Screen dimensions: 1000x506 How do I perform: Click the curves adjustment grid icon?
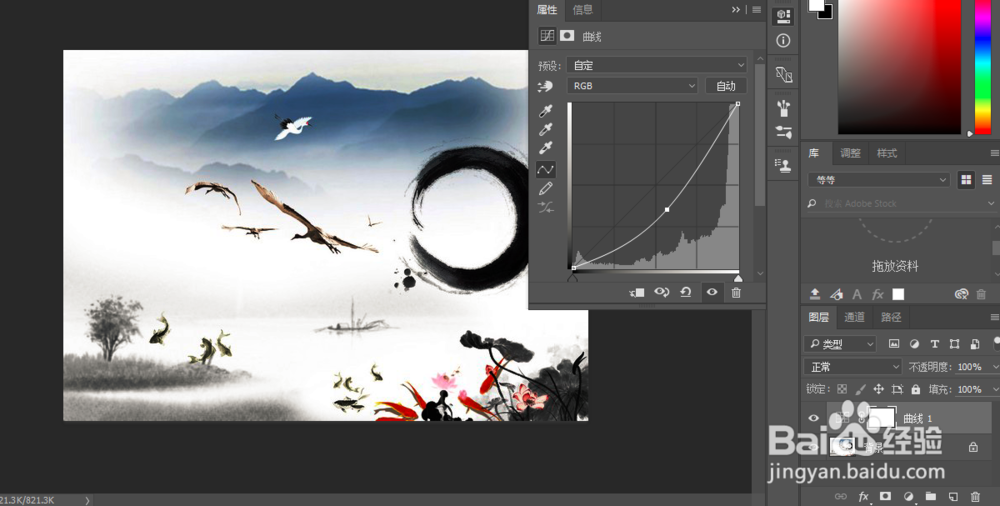tap(547, 36)
